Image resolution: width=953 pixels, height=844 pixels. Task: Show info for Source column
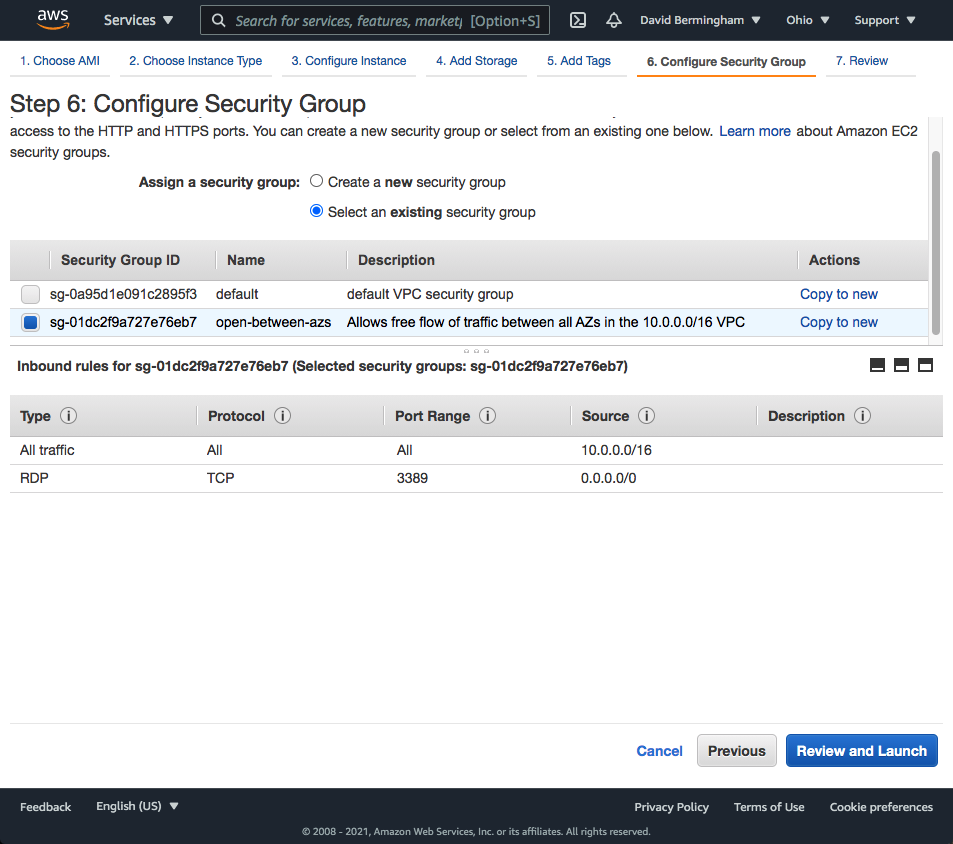647,416
